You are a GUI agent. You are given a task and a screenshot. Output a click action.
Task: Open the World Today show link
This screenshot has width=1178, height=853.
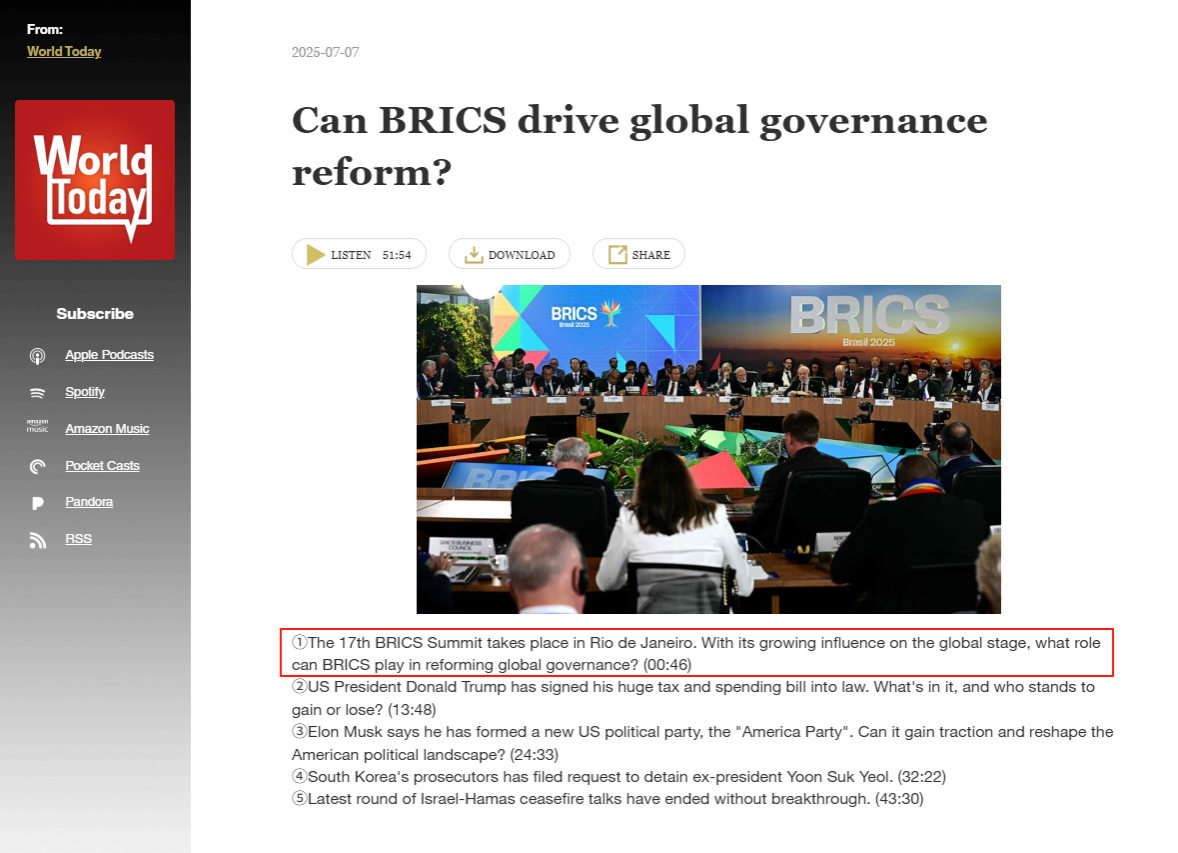point(64,51)
